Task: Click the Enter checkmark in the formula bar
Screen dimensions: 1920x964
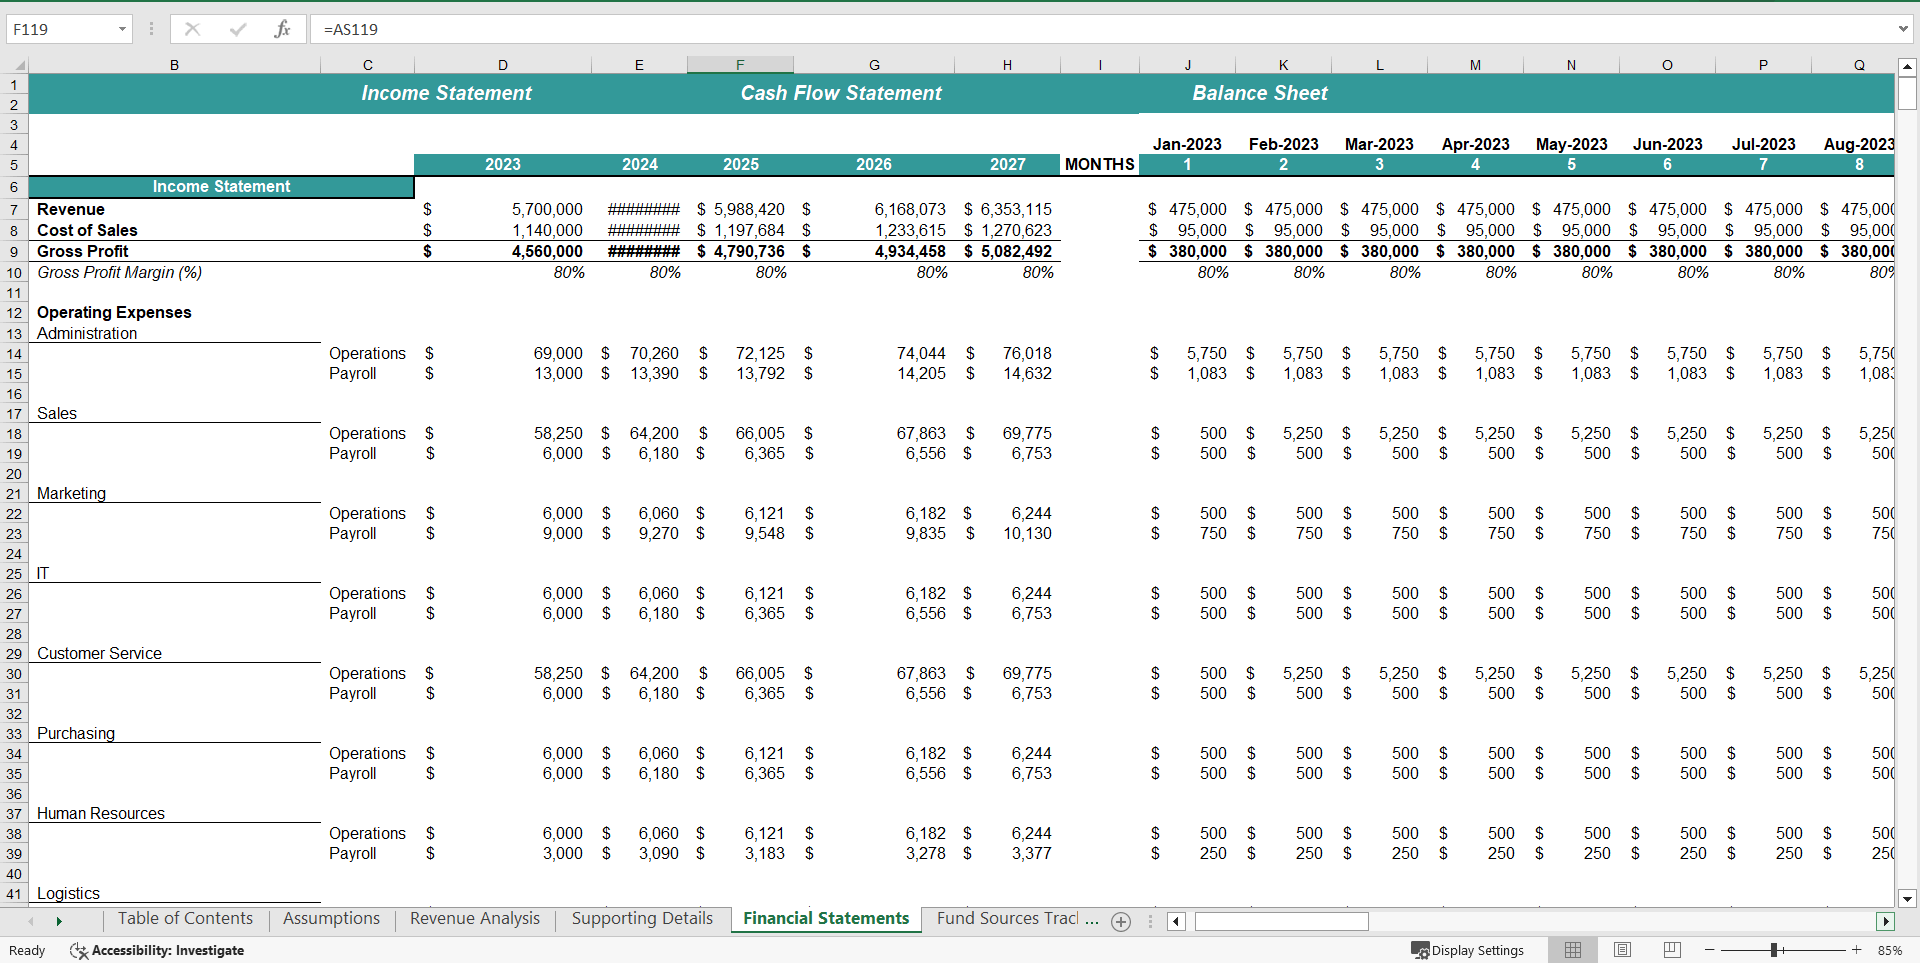Action: (237, 29)
